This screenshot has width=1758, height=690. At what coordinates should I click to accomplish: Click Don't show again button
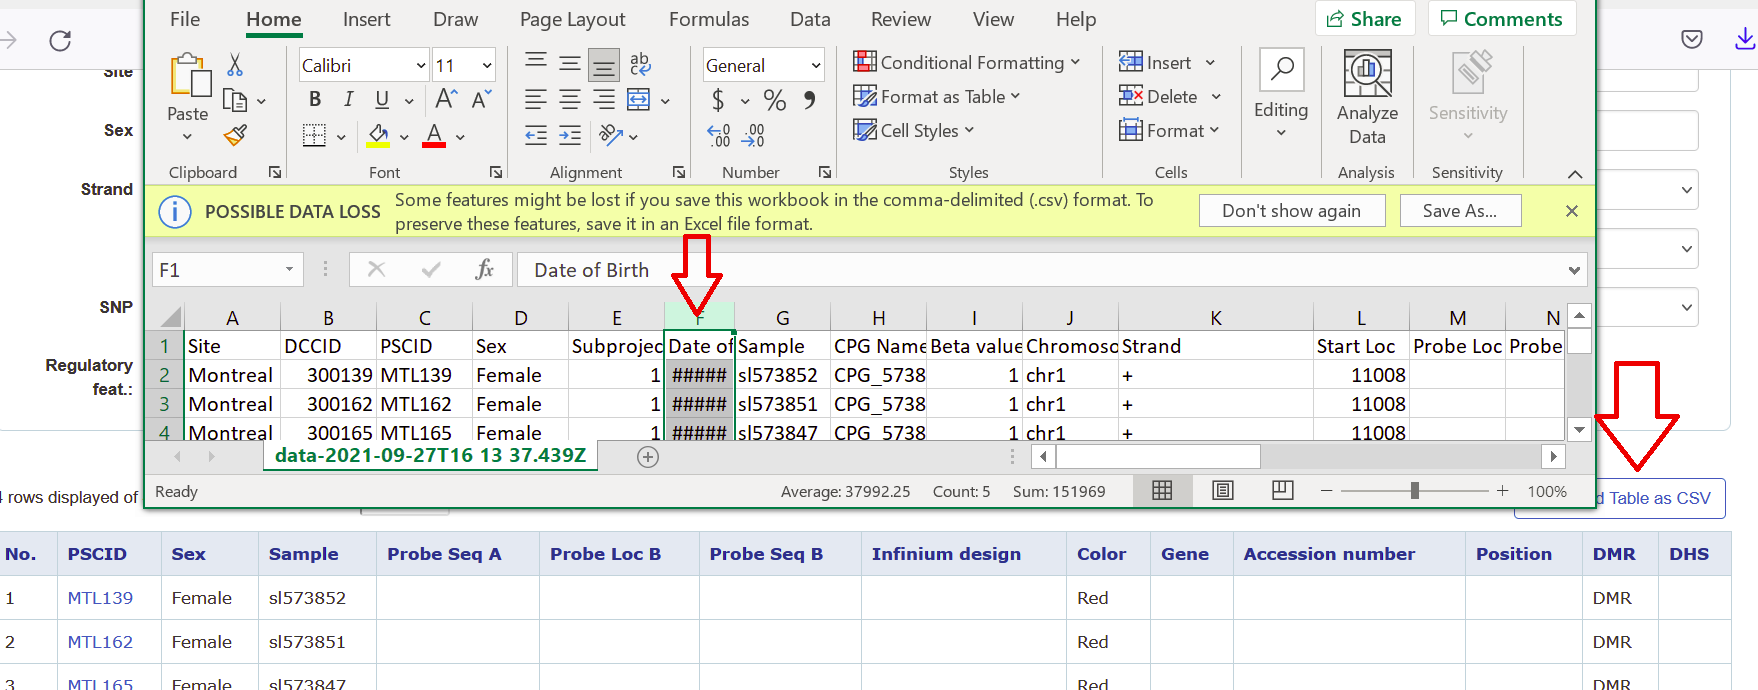point(1291,210)
